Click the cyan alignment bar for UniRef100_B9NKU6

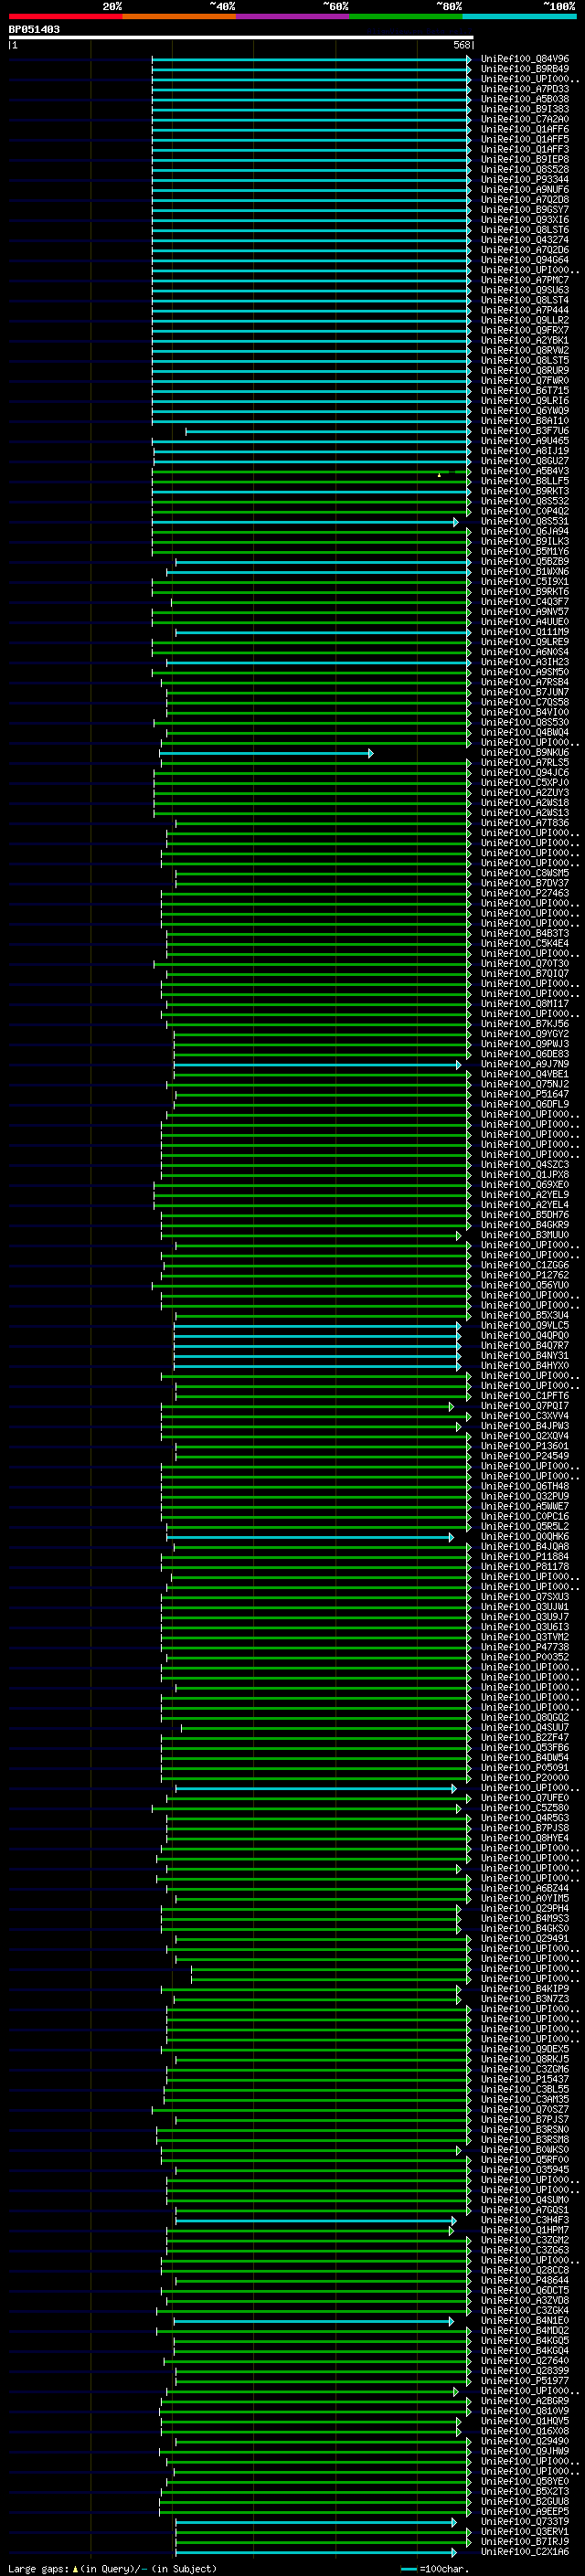point(266,753)
